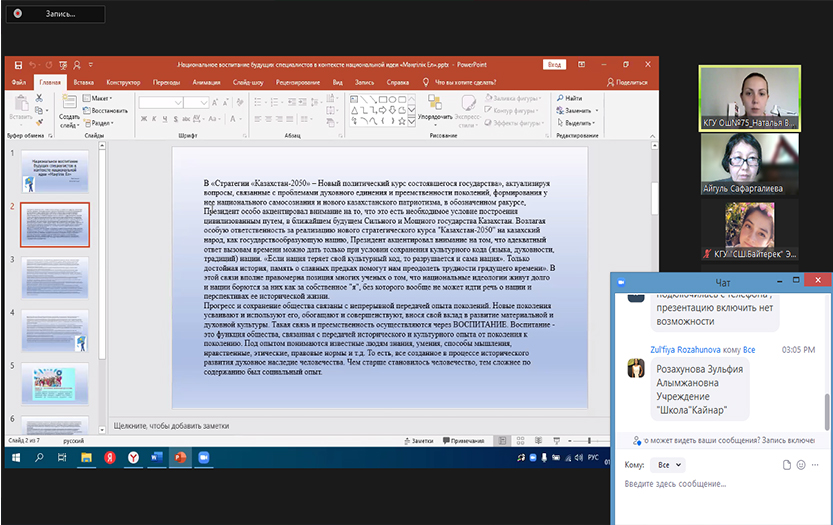Click the attach file icon in chat
Image resolution: width=833 pixels, height=525 pixels.
coord(787,465)
